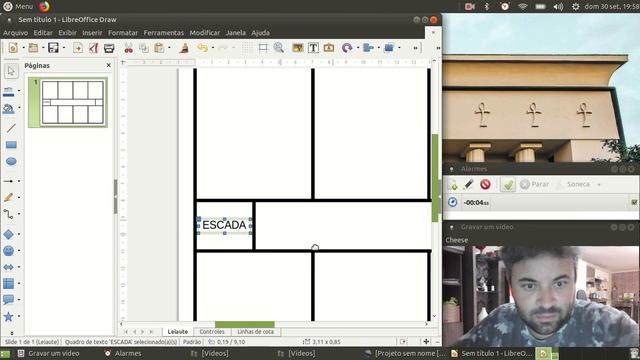This screenshot has height=360, width=640.
Task: Select the Stars and Banners tool
Action: click(x=9, y=316)
